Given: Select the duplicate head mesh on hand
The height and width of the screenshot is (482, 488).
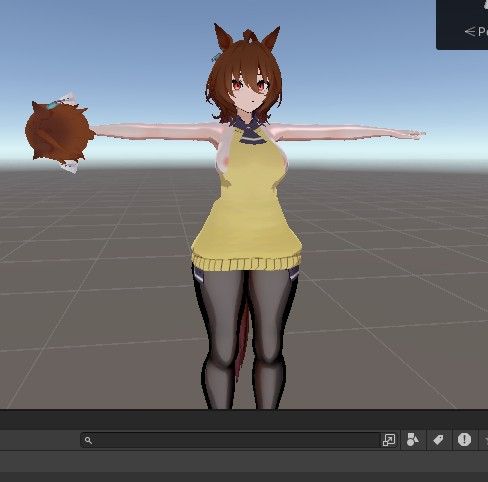Looking at the screenshot, I should click(58, 133).
